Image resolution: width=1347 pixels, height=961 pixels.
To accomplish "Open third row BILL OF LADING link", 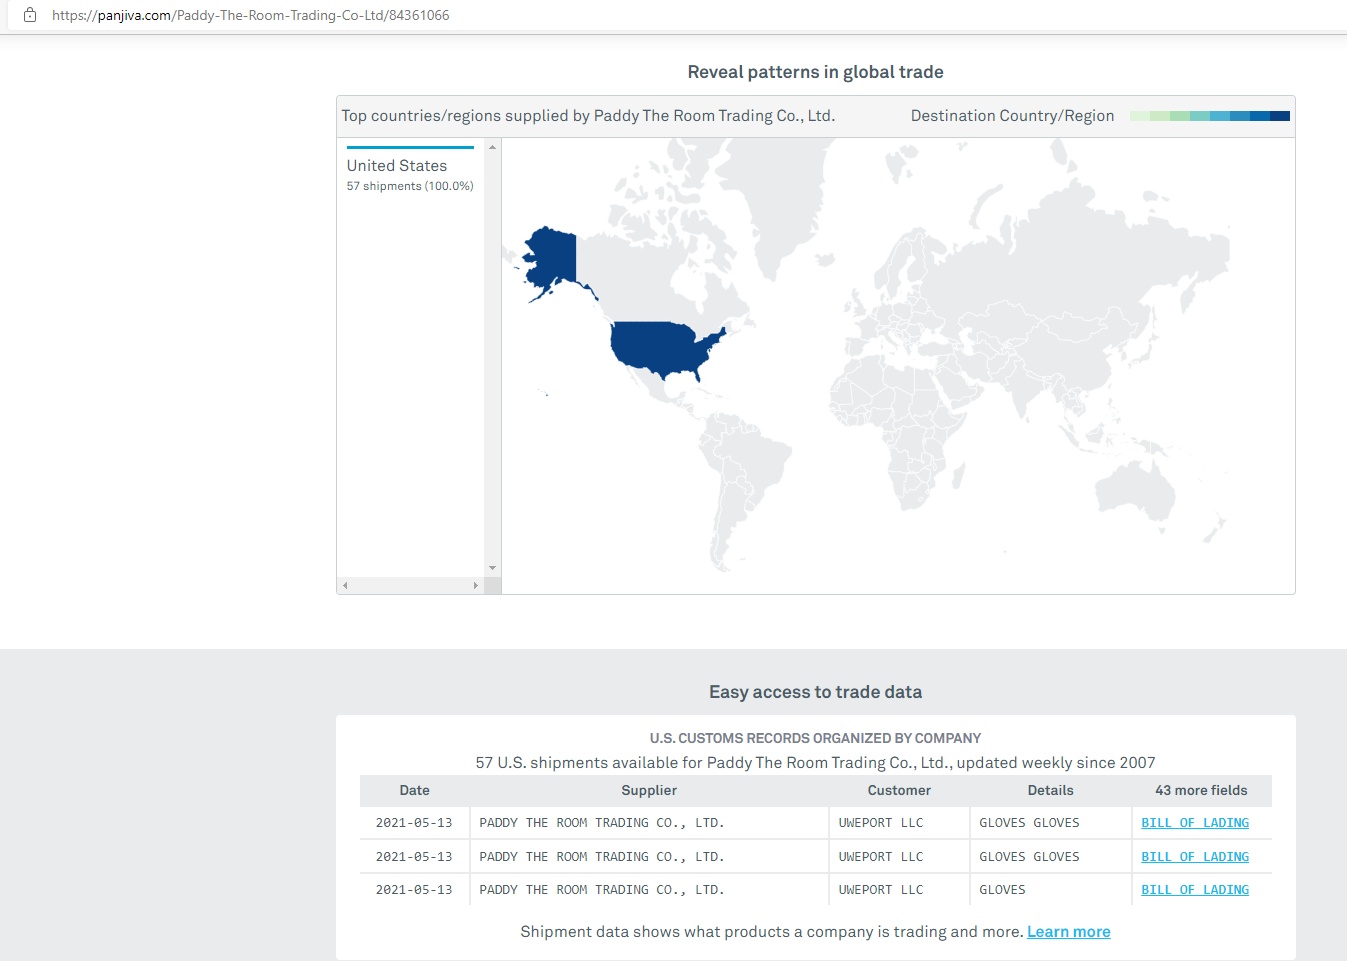I will pyautogui.click(x=1195, y=890).
